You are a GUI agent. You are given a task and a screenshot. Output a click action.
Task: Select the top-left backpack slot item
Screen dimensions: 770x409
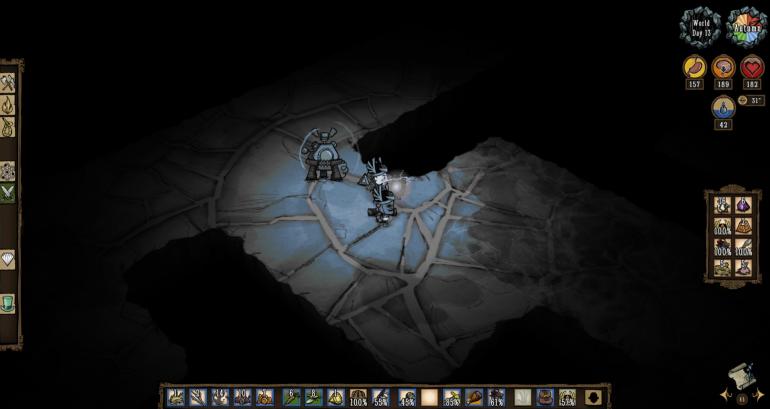click(x=722, y=205)
